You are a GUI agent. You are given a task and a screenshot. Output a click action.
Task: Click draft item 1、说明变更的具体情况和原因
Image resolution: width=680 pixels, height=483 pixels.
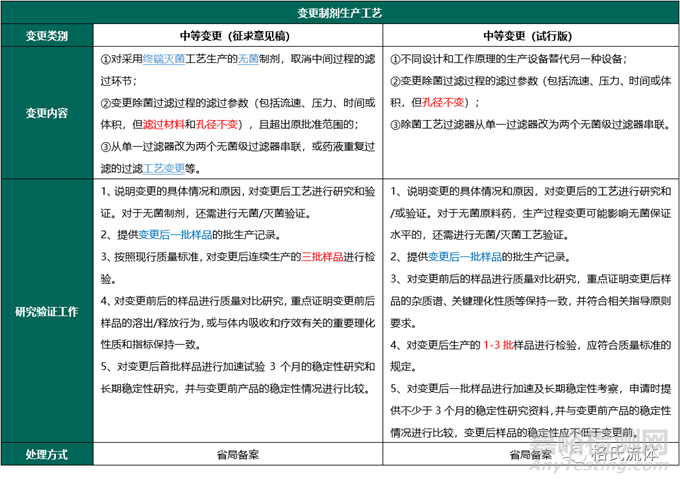click(238, 202)
